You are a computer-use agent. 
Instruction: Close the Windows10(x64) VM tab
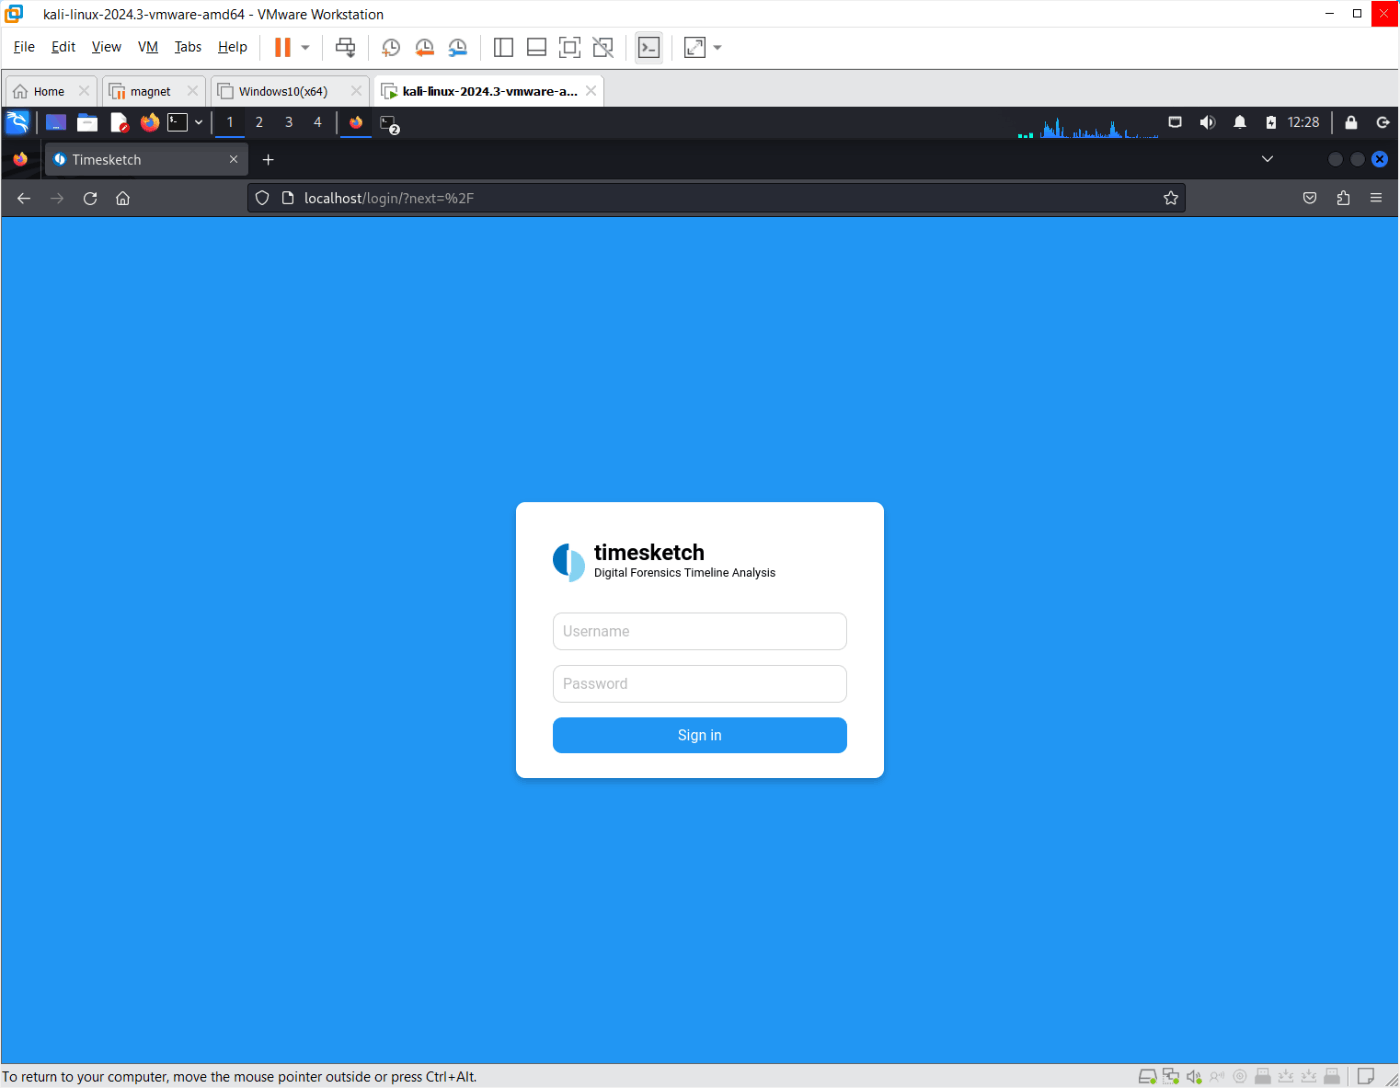click(x=355, y=91)
